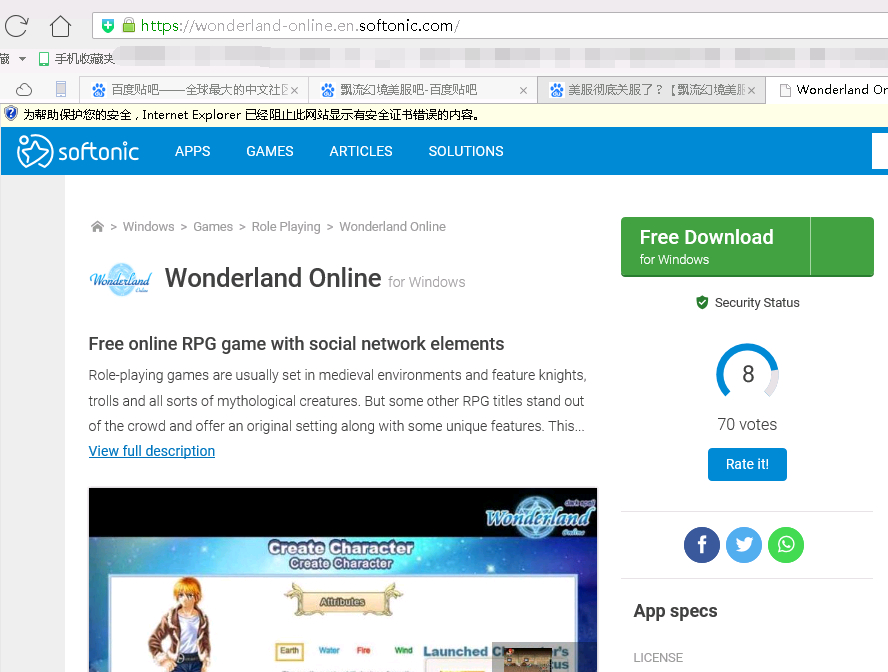Go to Role Playing breadcrumb link
Screen dimensions: 888x672
[286, 226]
